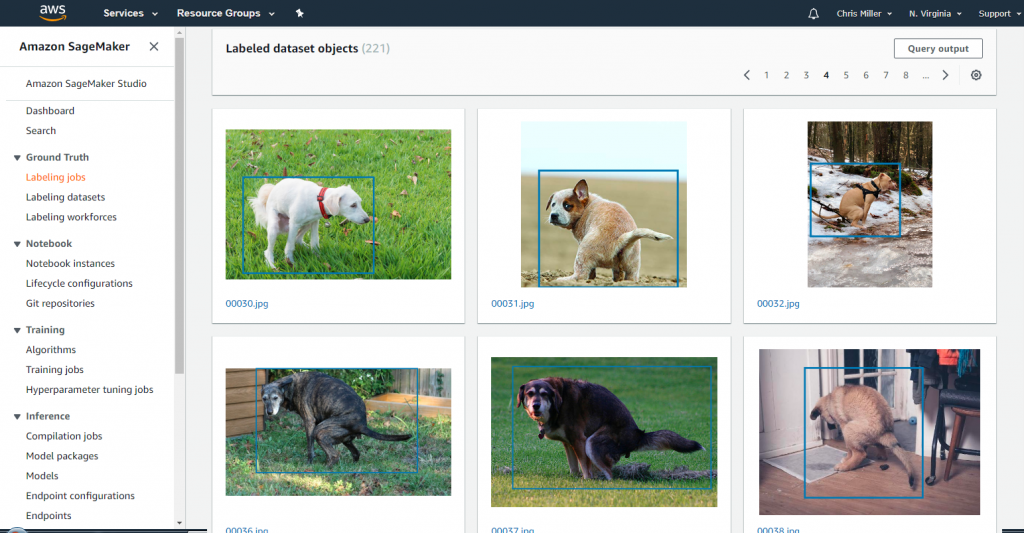Image resolution: width=1024 pixels, height=533 pixels.
Task: Go to page 5 of labeled objects
Action: click(846, 75)
